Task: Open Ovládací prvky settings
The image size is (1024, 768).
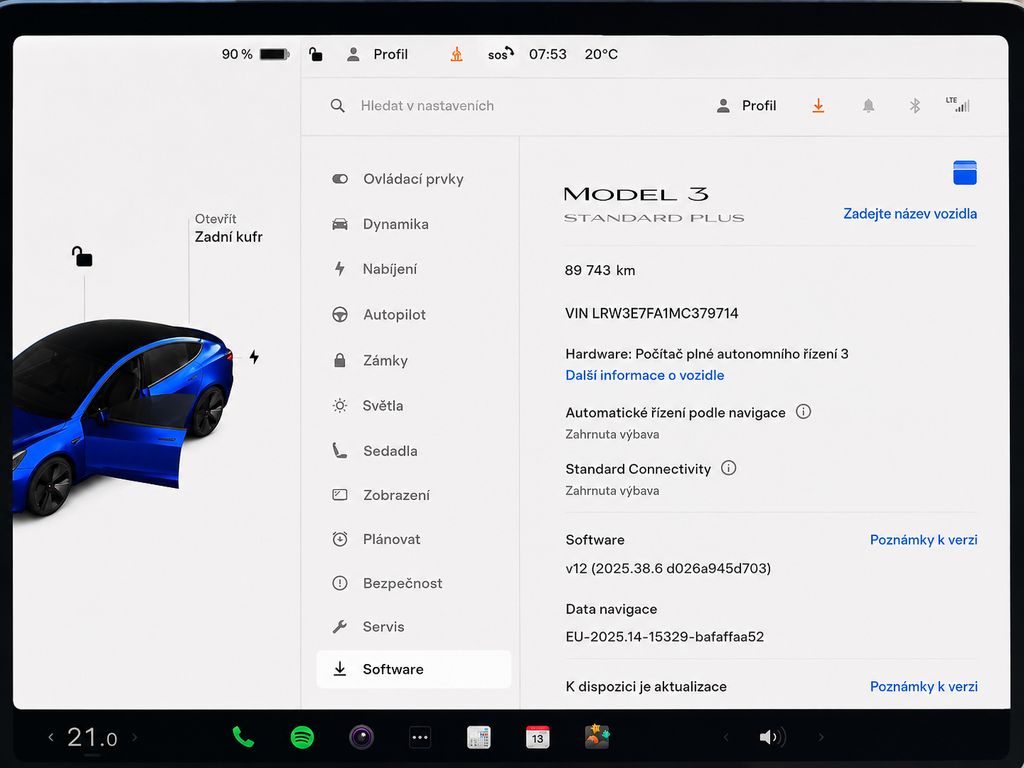Action: (413, 179)
